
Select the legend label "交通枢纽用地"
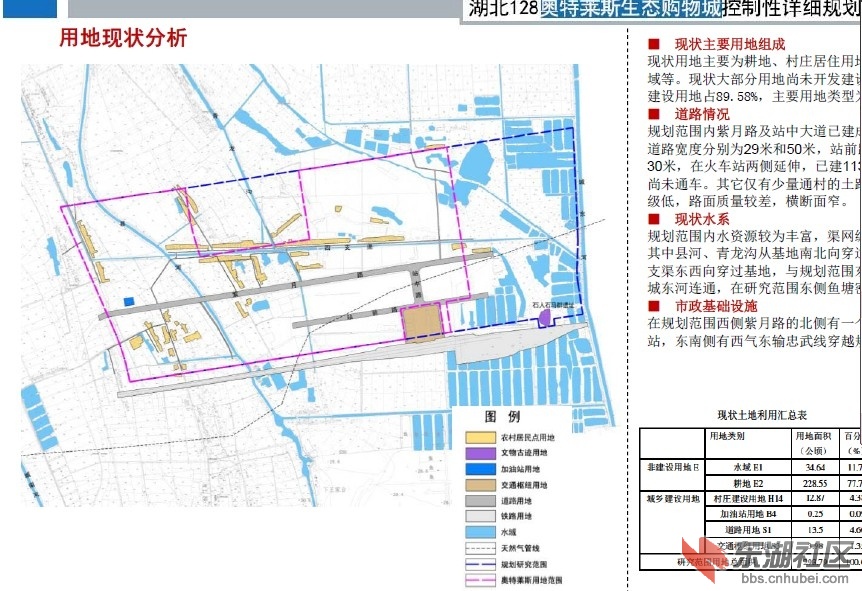(524, 485)
